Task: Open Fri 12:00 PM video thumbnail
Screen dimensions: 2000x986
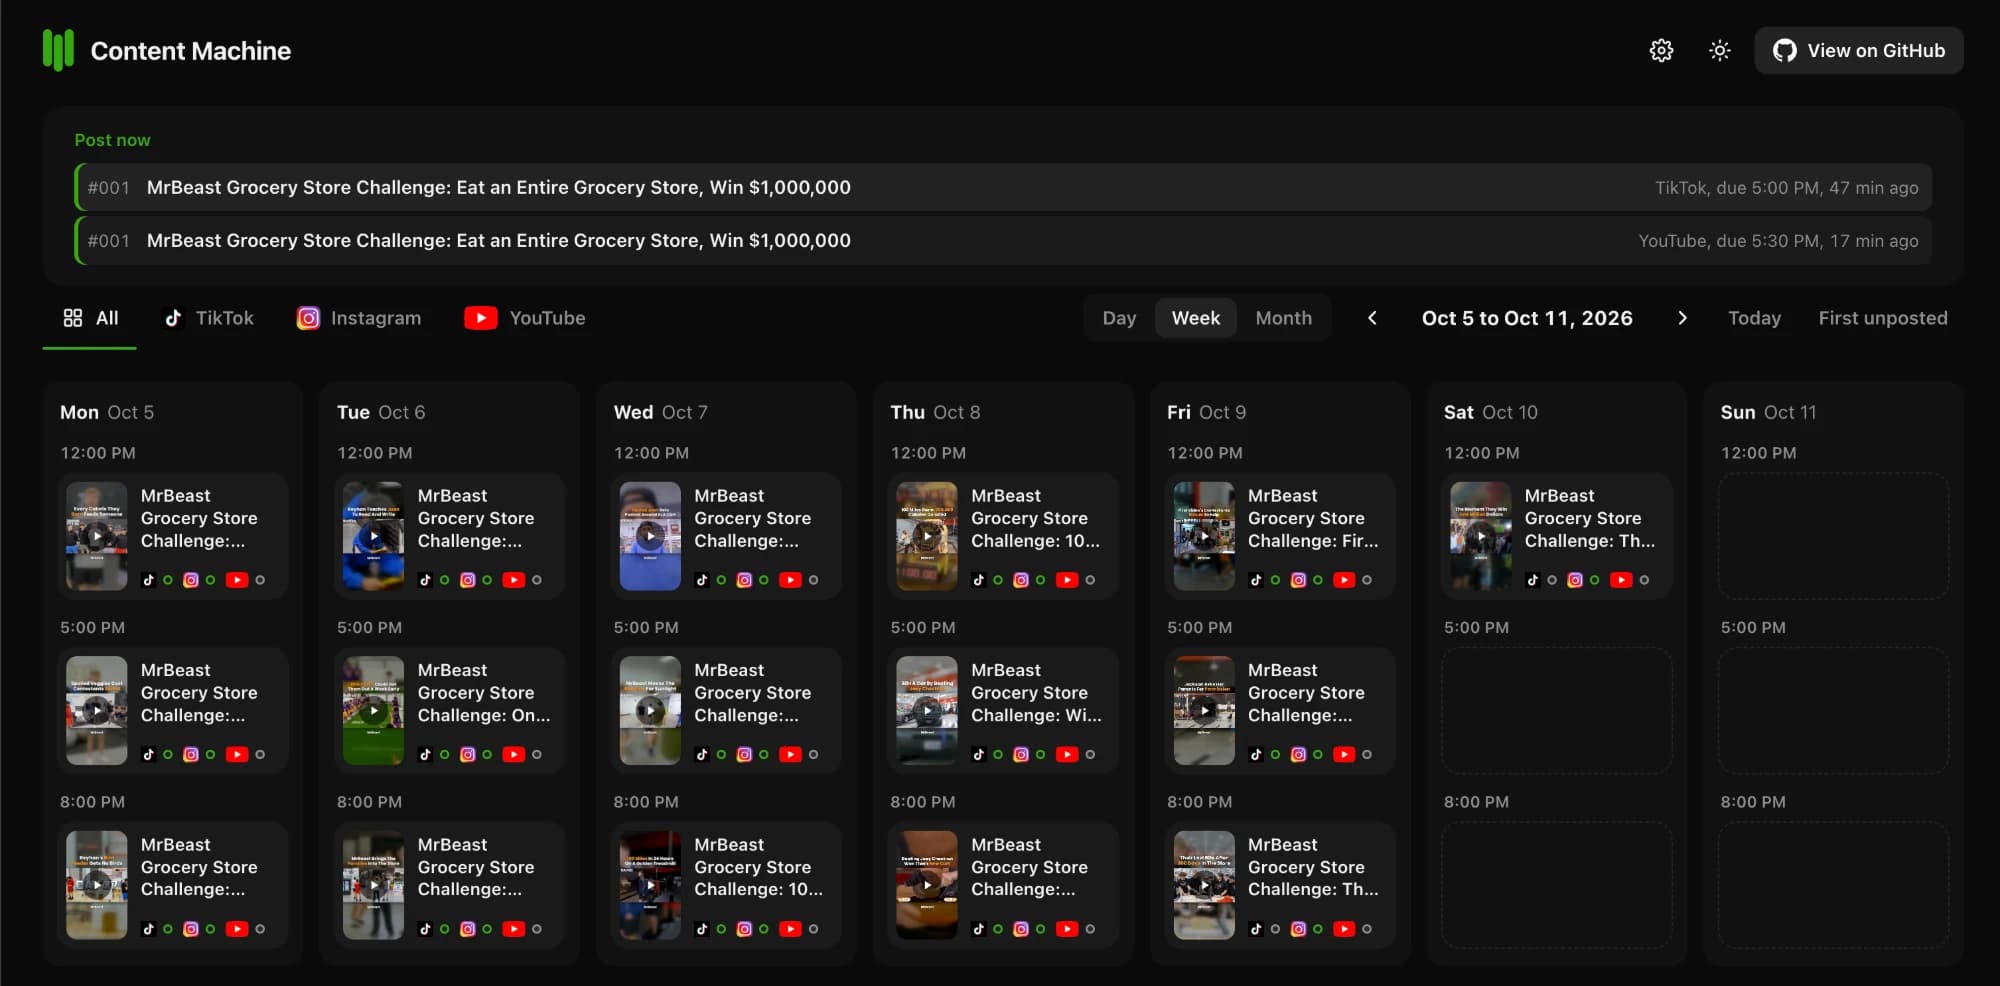Action: point(1204,536)
